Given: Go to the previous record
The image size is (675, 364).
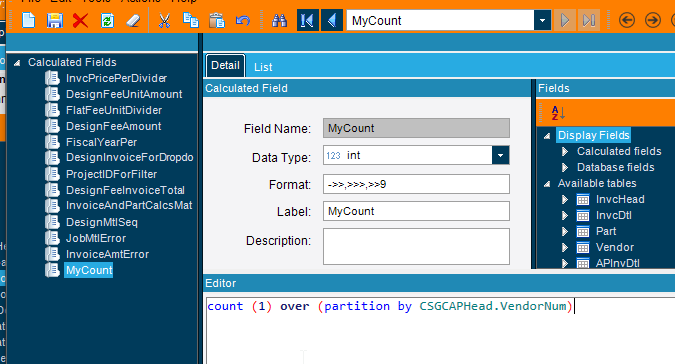Looking at the screenshot, I should pos(332,20).
